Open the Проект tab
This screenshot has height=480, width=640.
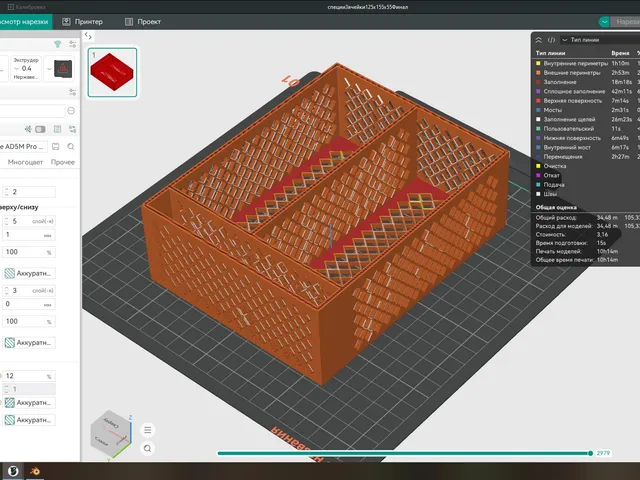pos(143,22)
